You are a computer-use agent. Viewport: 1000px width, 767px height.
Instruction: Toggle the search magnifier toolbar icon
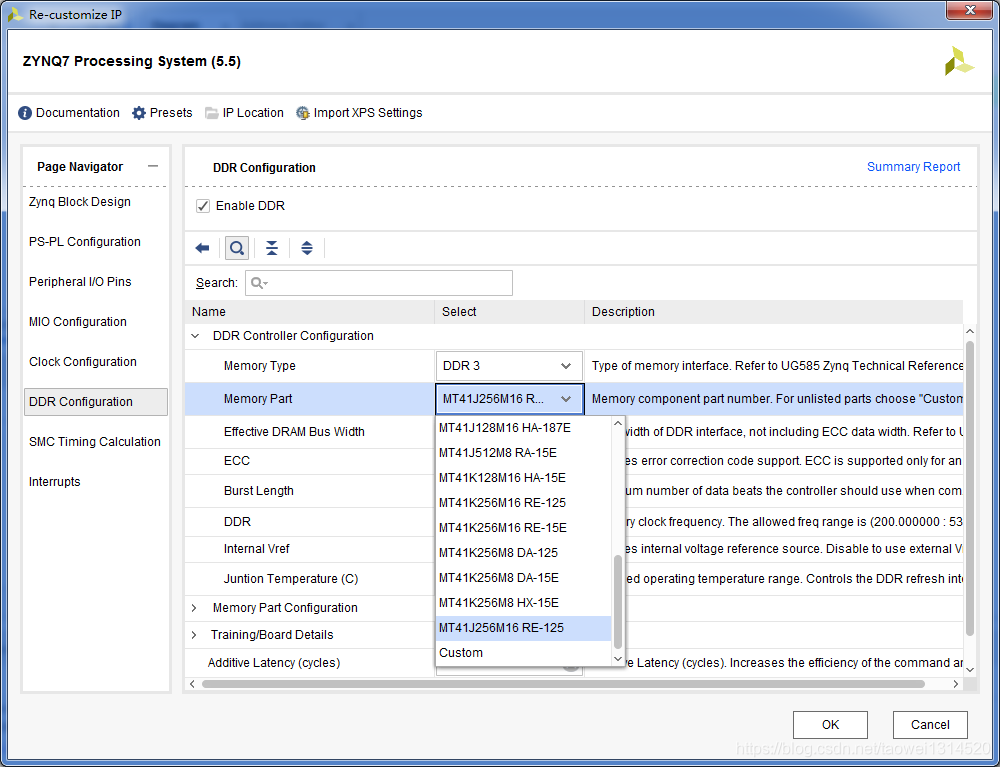[x=237, y=248]
